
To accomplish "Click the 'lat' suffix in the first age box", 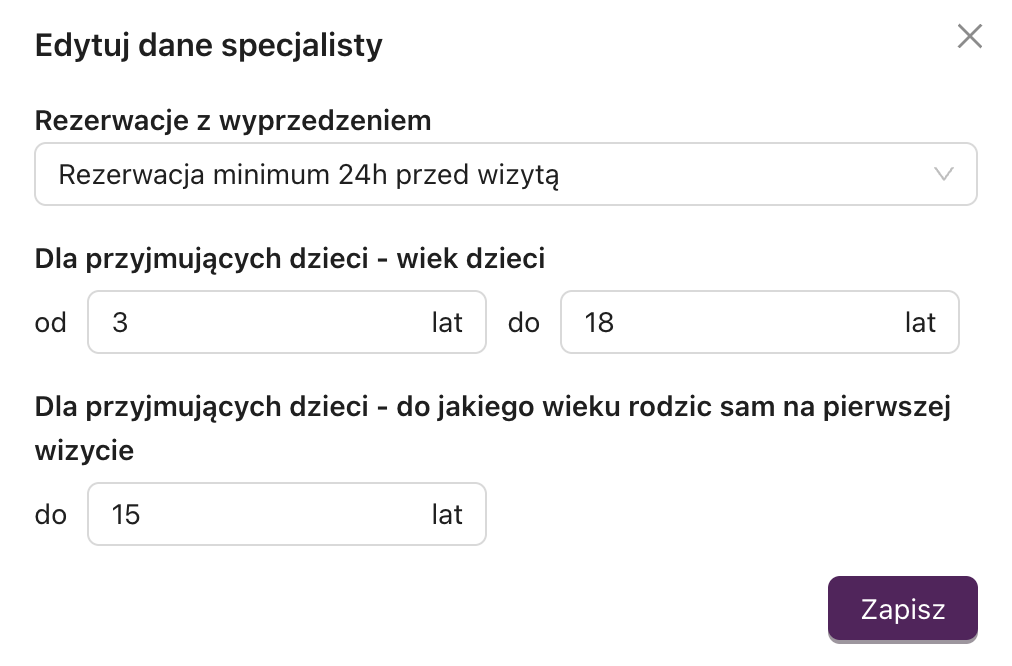I will 448,322.
